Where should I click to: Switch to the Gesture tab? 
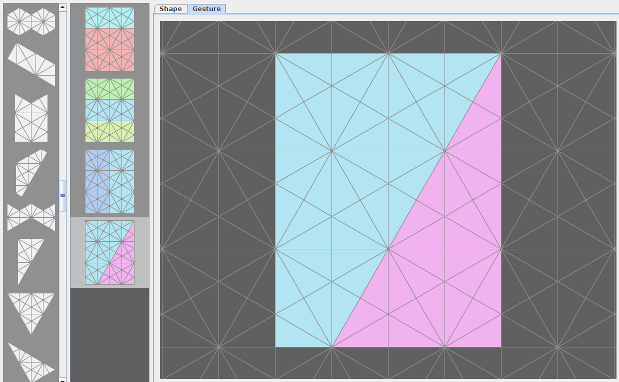(206, 9)
